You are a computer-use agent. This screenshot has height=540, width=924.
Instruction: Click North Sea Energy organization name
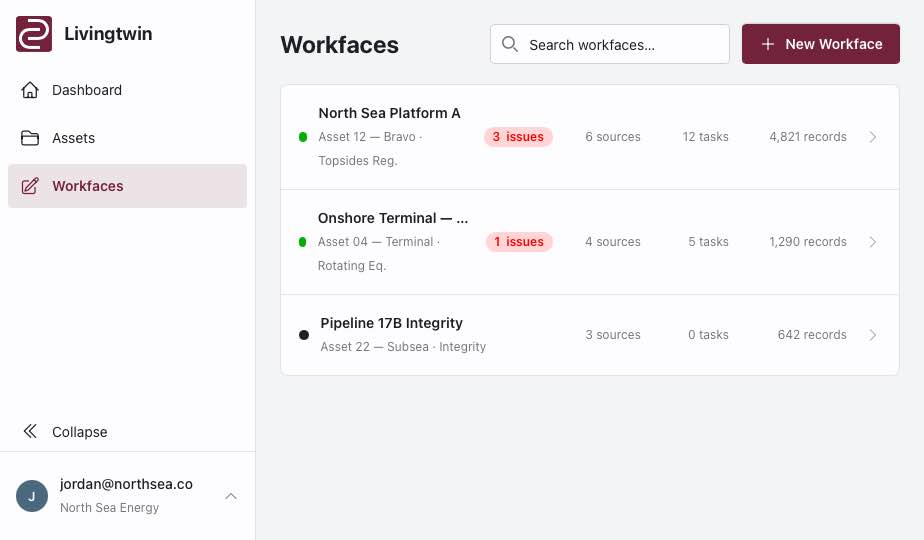pos(110,508)
